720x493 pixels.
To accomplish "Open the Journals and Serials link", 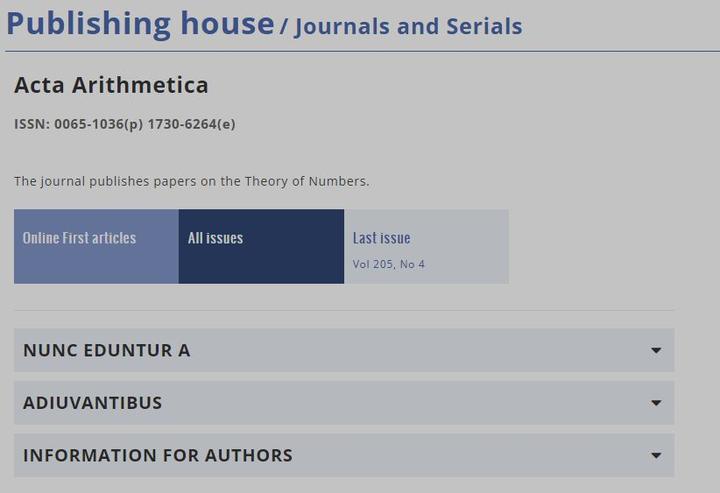I will pyautogui.click(x=408, y=27).
